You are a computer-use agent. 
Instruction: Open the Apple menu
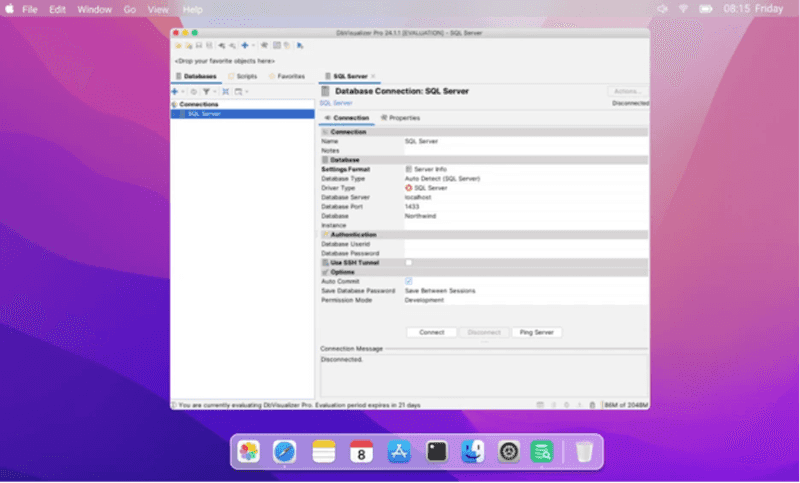[9, 9]
